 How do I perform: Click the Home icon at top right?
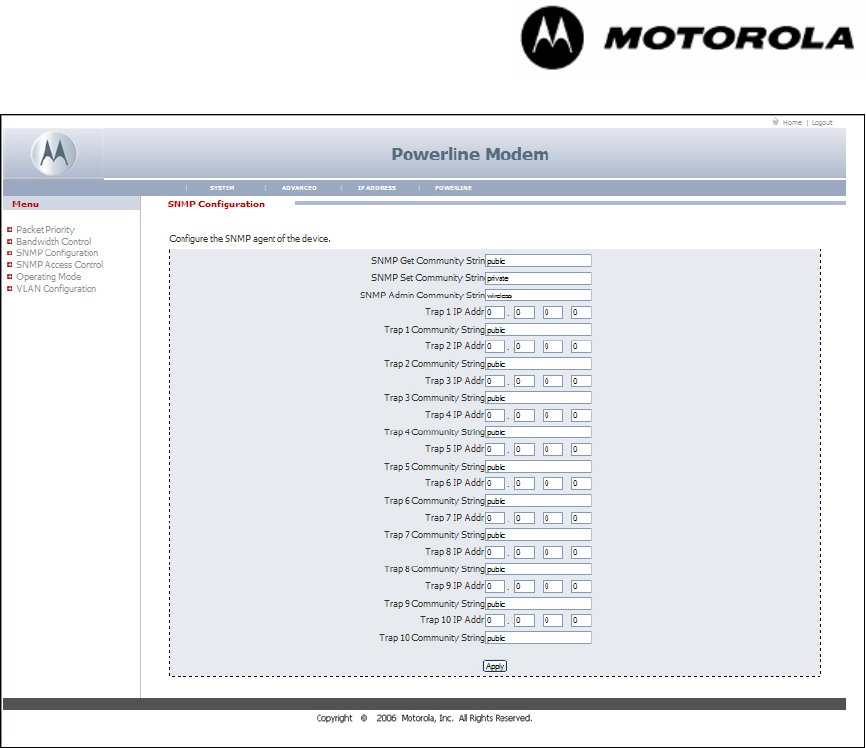(x=775, y=122)
